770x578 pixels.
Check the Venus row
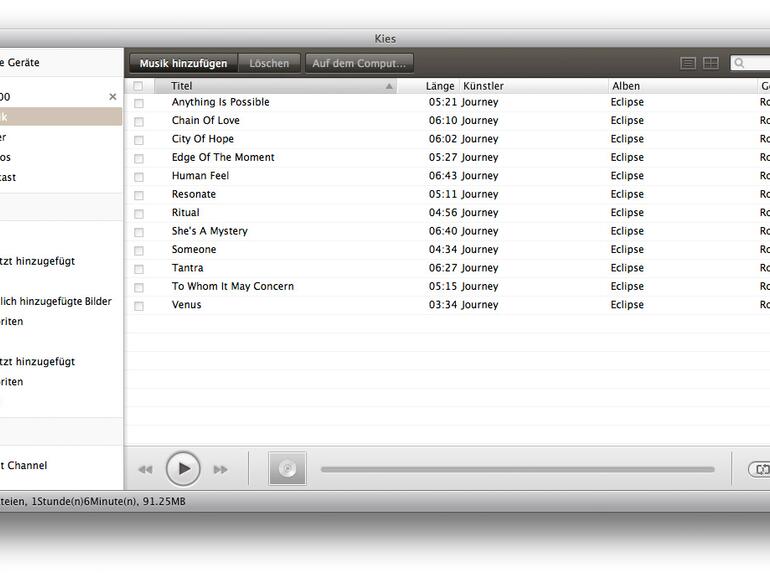tap(139, 305)
